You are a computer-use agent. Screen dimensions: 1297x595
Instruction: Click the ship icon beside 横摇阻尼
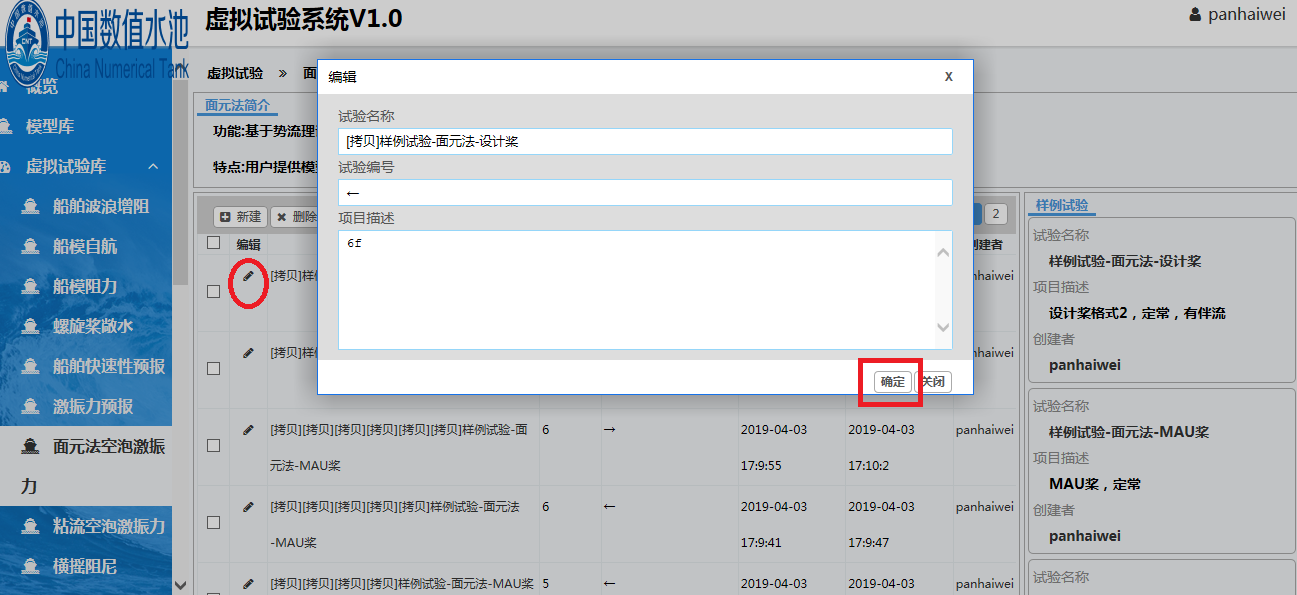[x=31, y=567]
